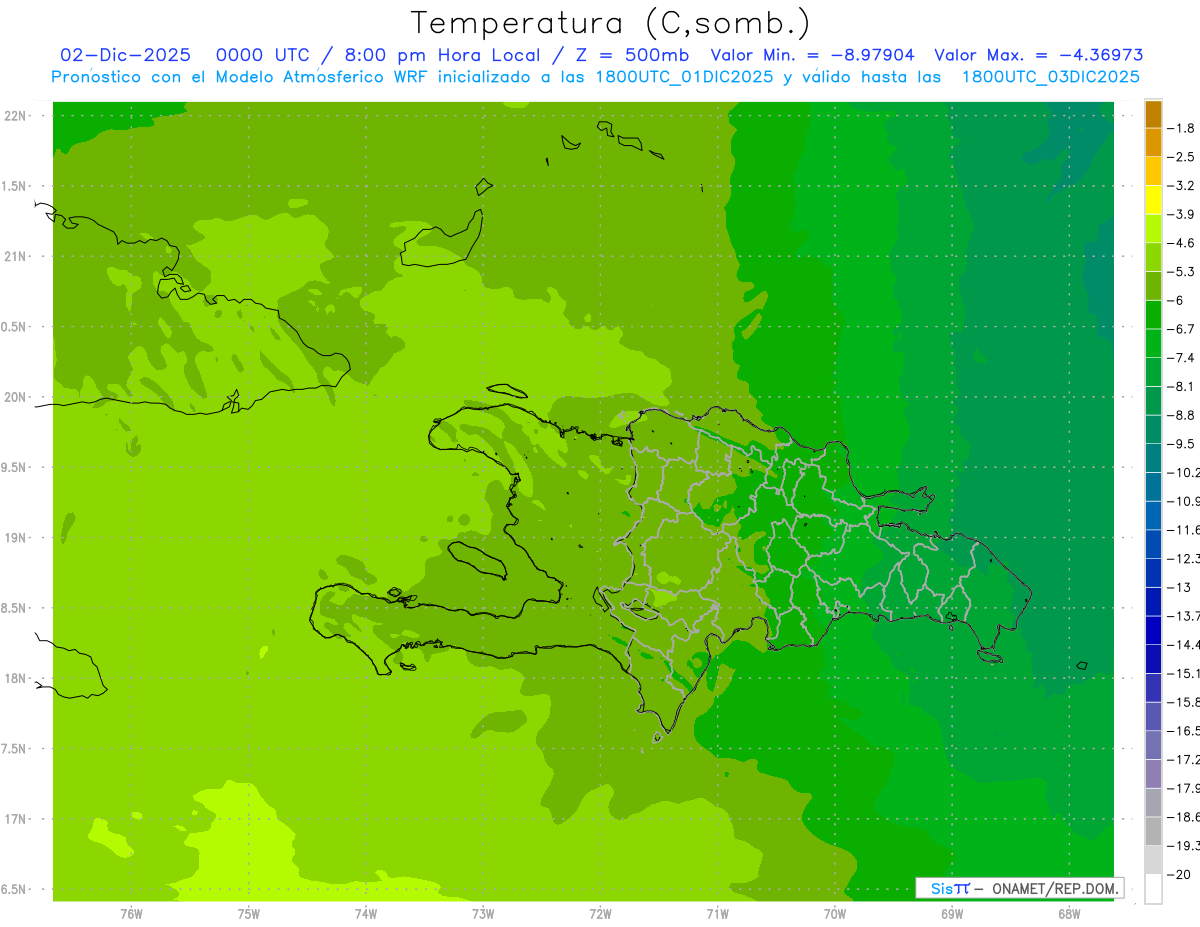Click the orange swatch between -1.8 and -2.5
Image resolution: width=1200 pixels, height=927 pixels.
click(x=1153, y=143)
